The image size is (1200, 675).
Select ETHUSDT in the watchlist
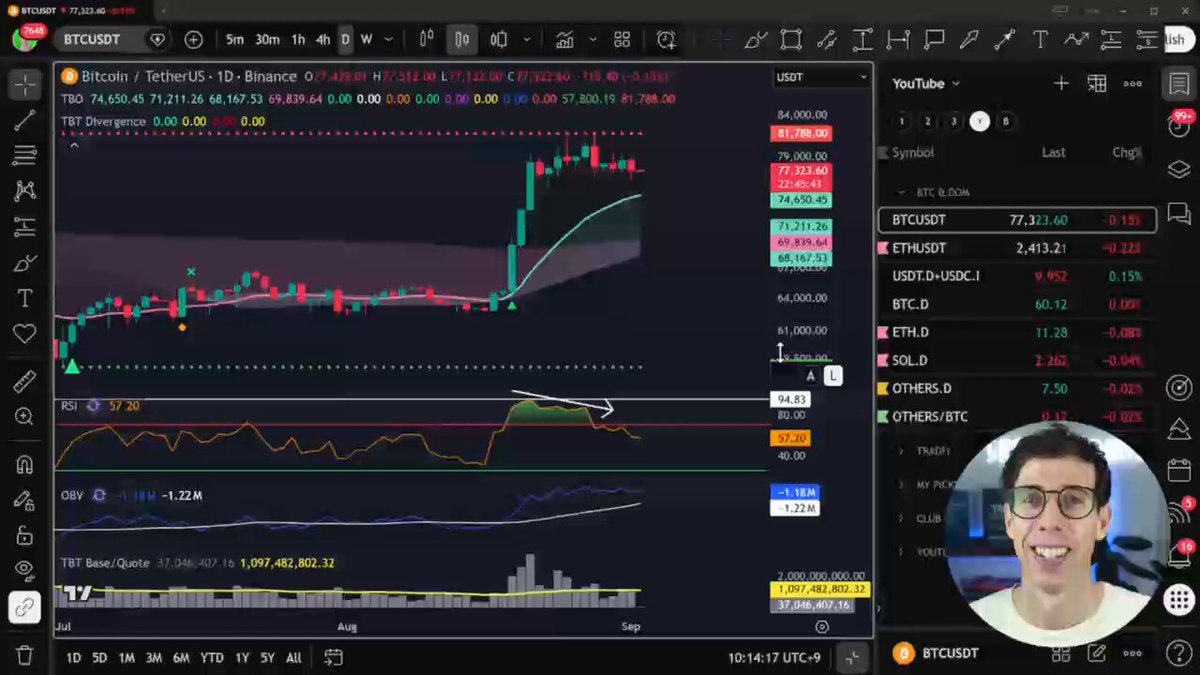(x=1017, y=248)
